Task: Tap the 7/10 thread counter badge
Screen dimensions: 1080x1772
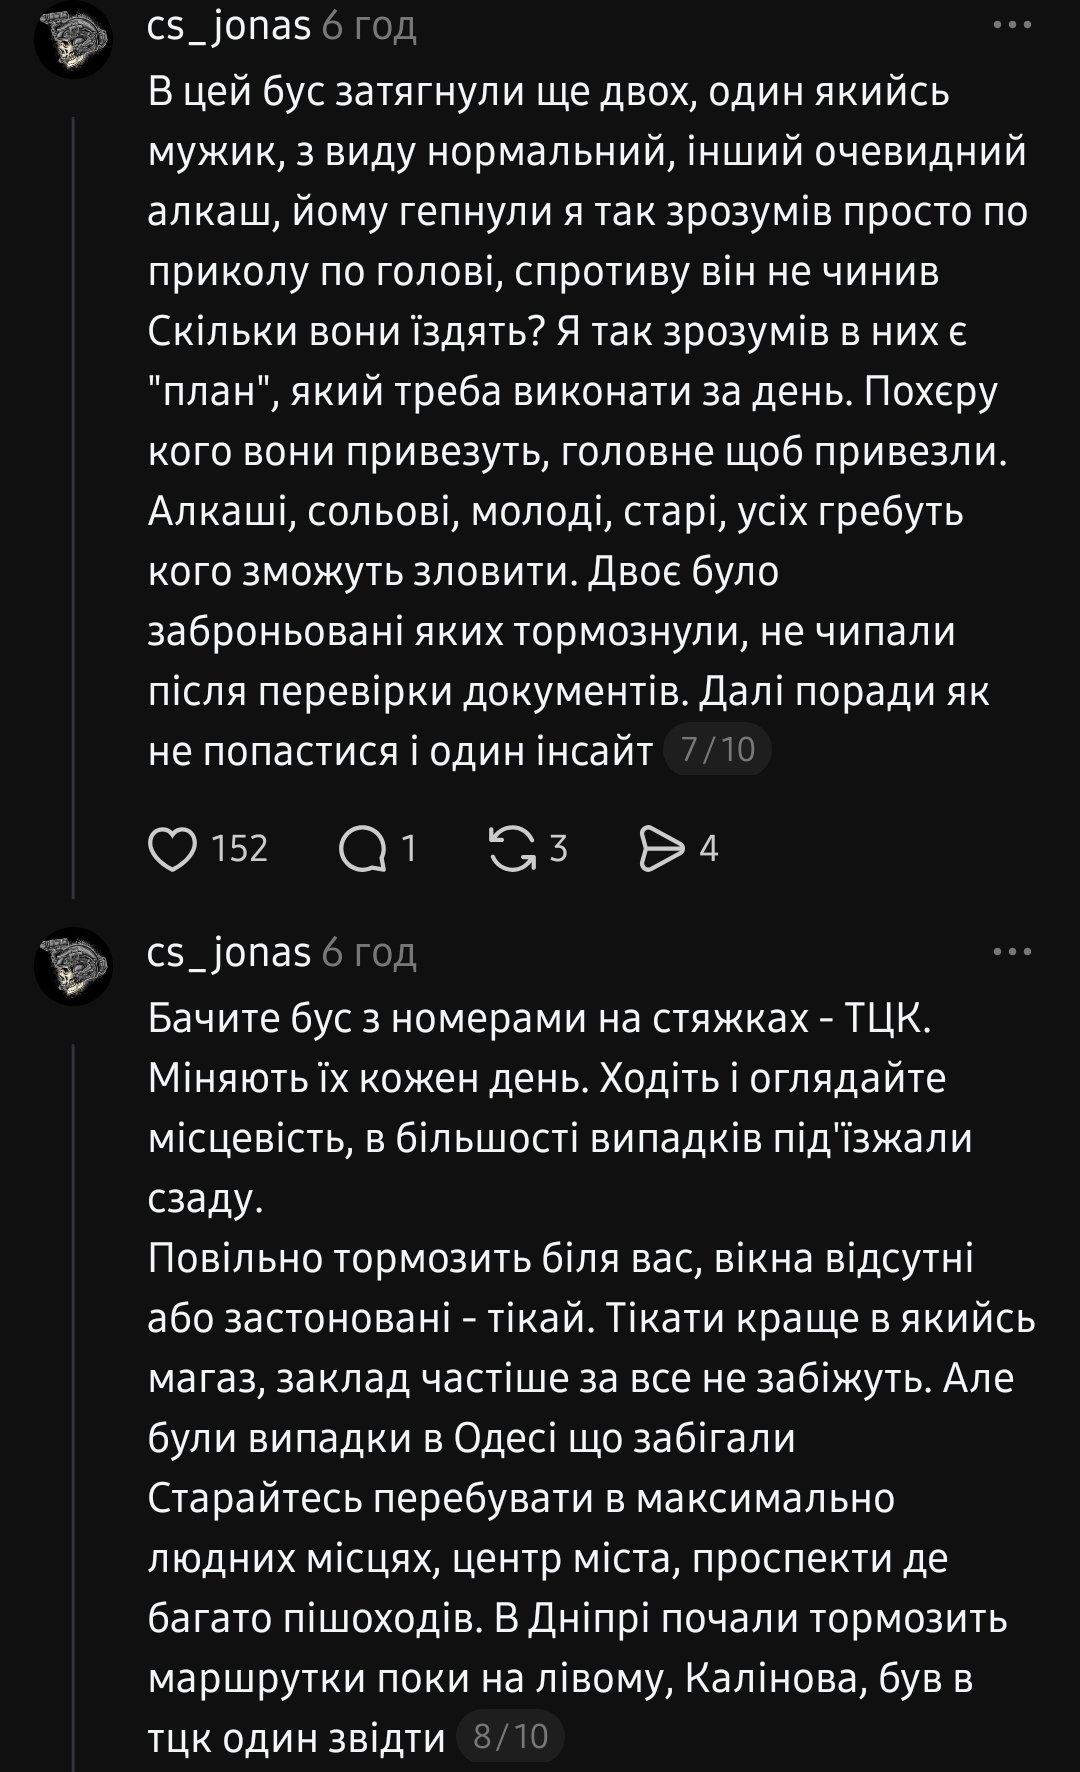Action: pos(717,749)
